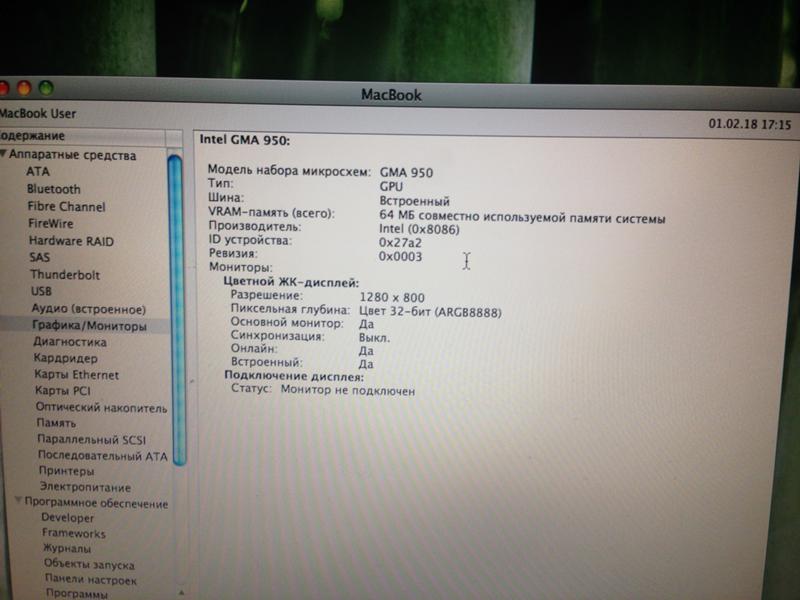Click the 1280 x 800 resolution value
This screenshot has height=600, width=800.
pyautogui.click(x=392, y=297)
